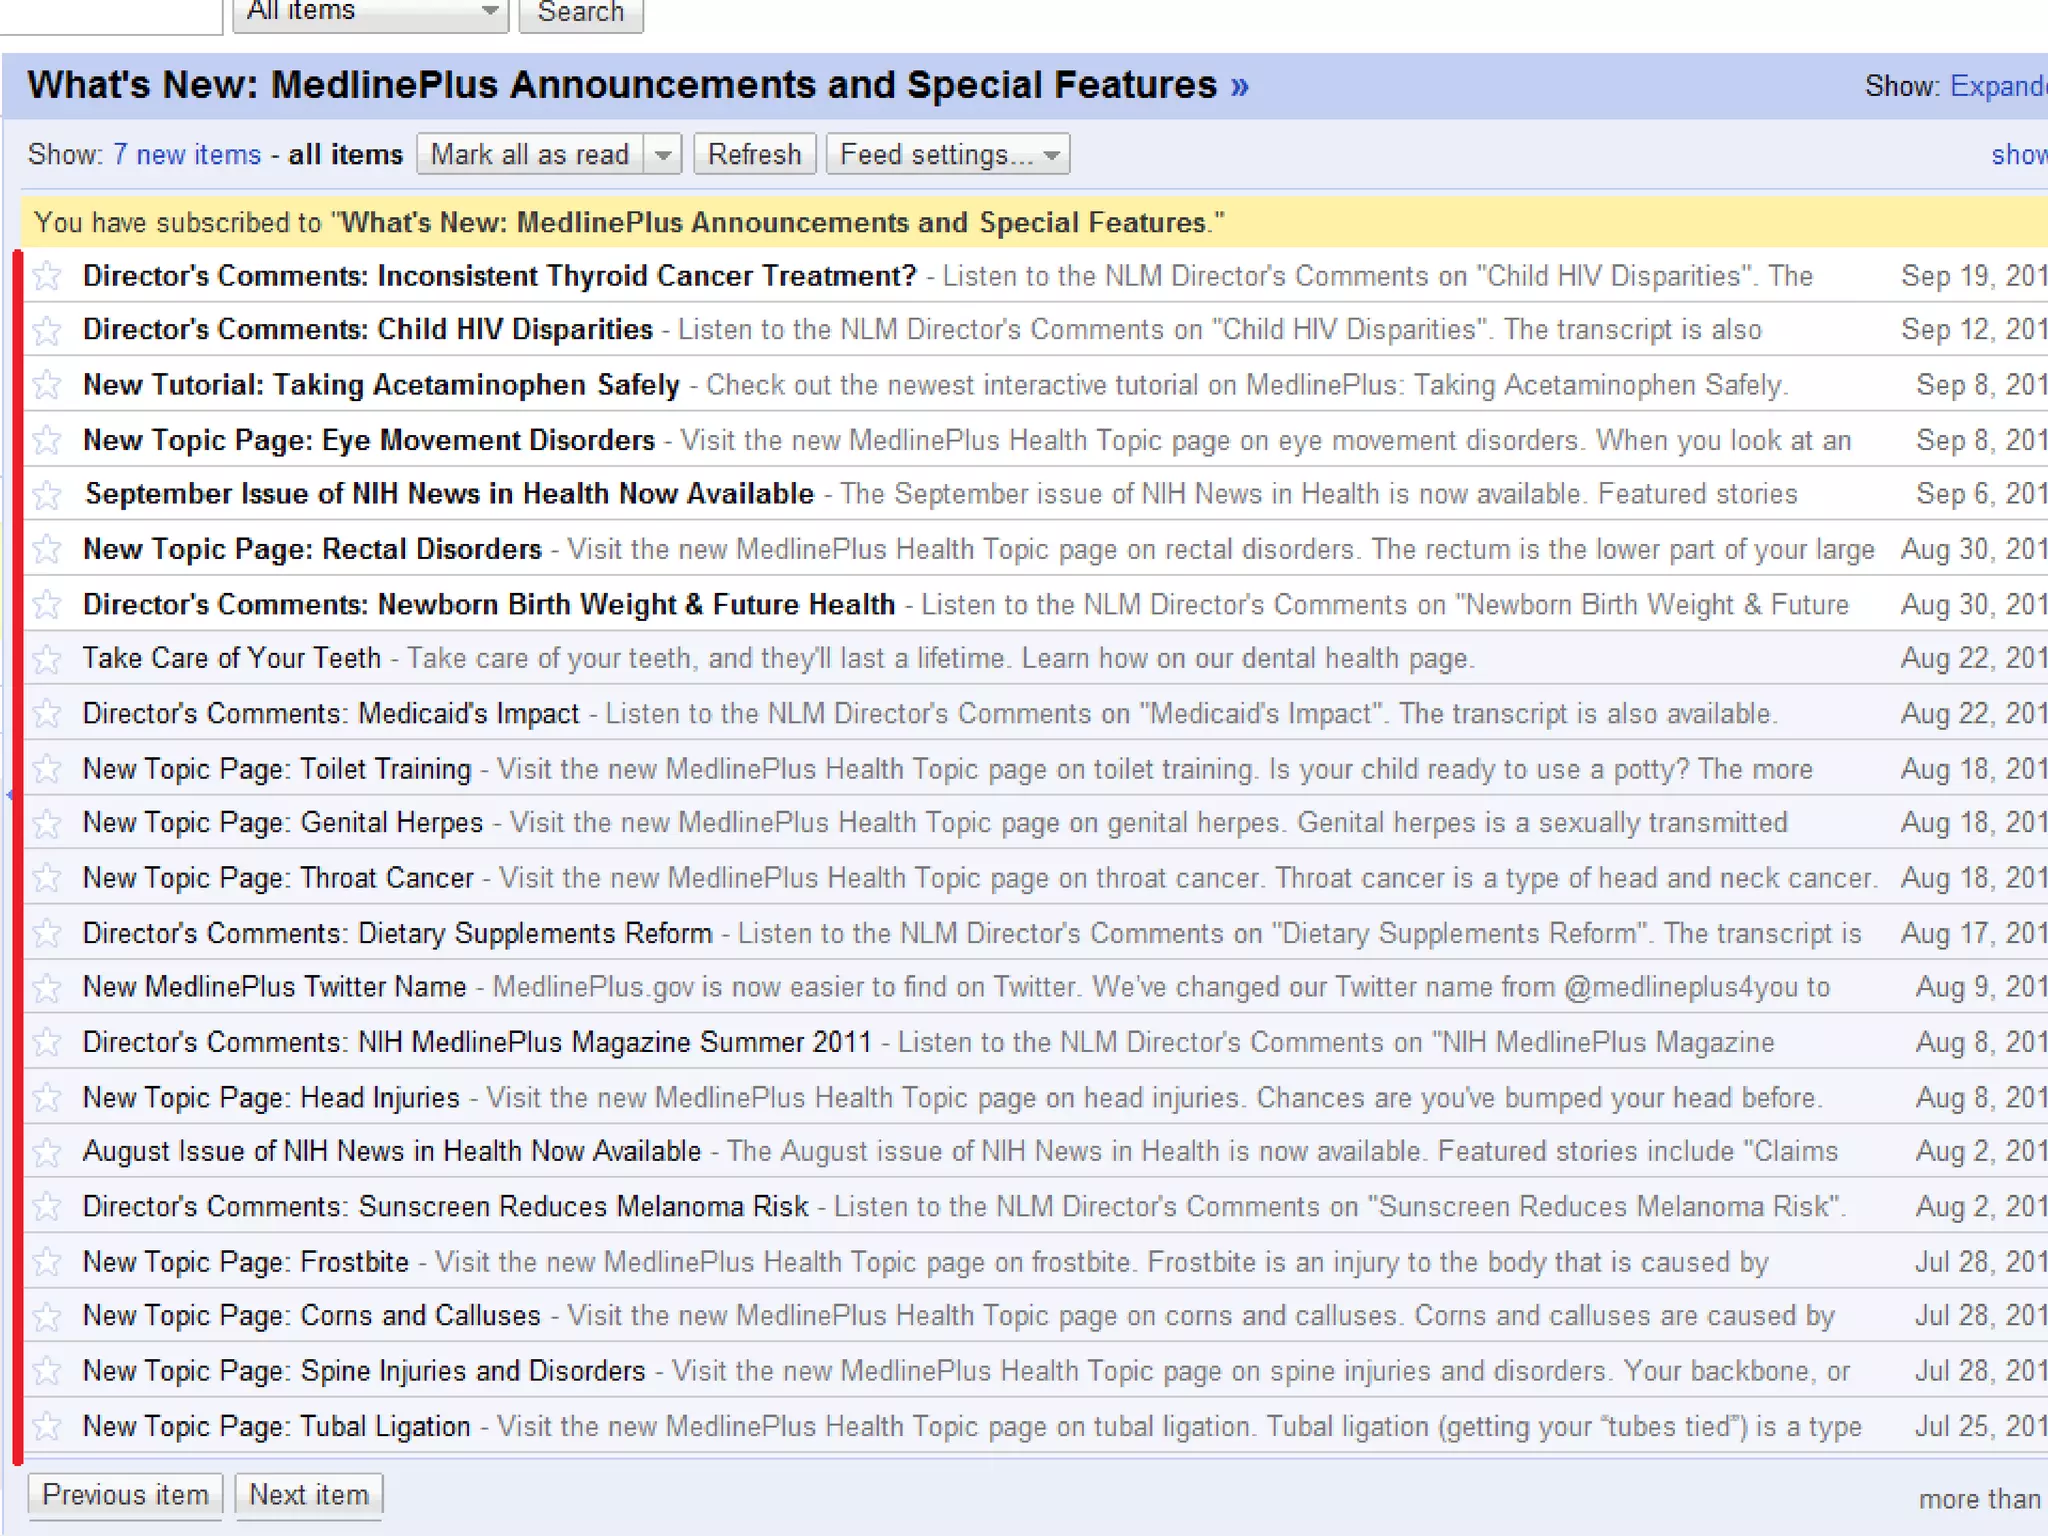Open New Topic Page: Eye Movement Disorders

369,439
